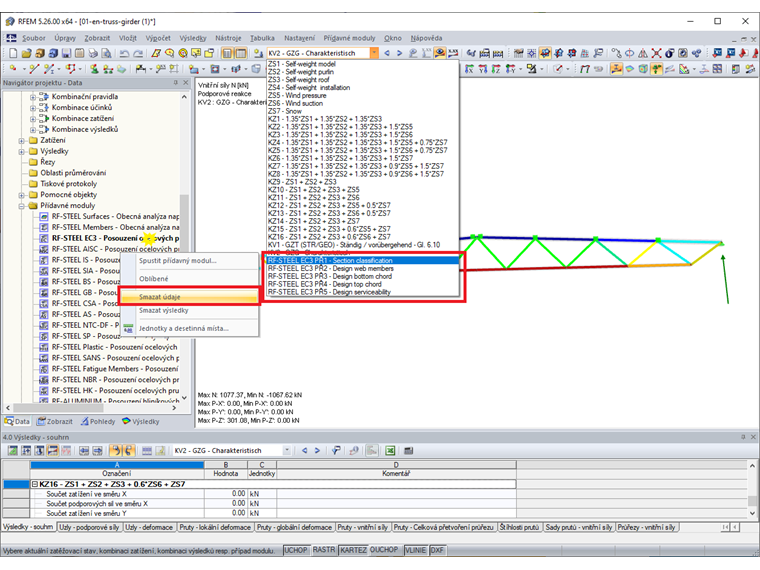760x570 pixels.
Task: Click the new node tool icon
Action: click(13, 69)
